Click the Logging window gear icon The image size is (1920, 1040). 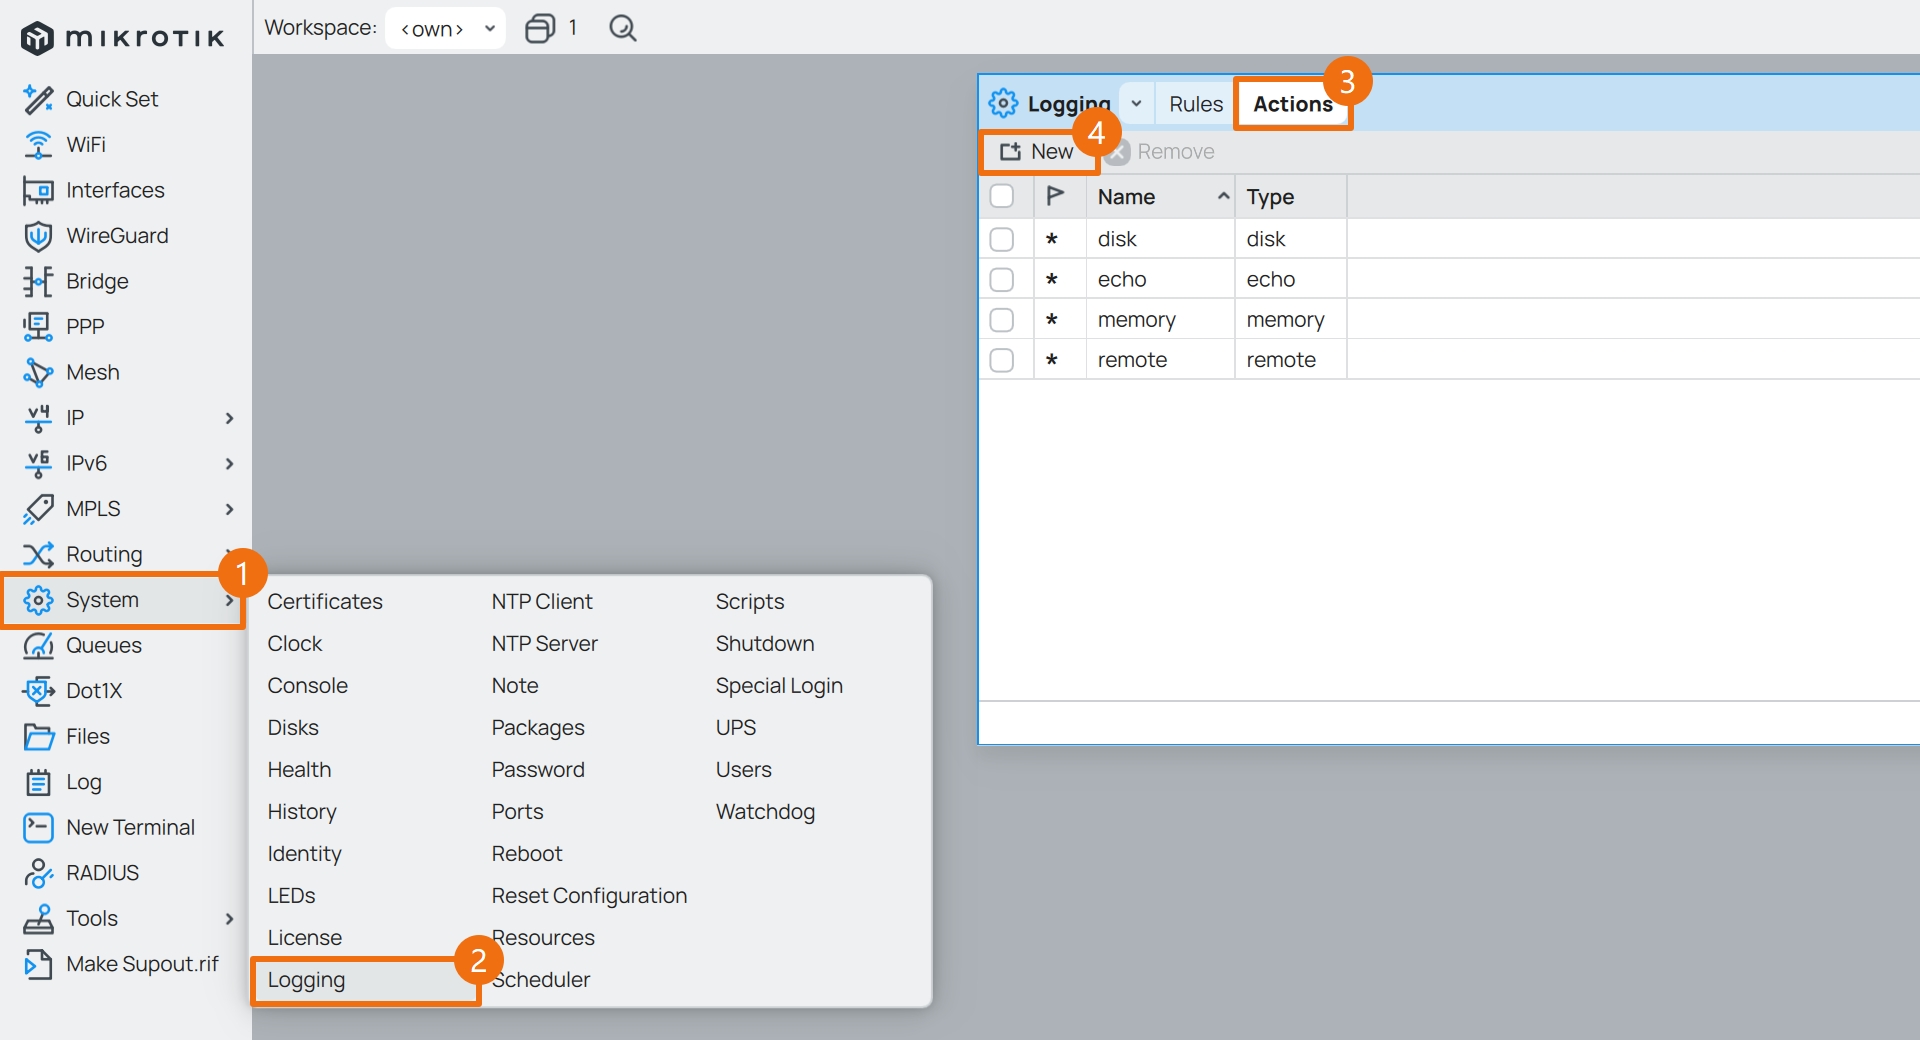coord(1003,103)
